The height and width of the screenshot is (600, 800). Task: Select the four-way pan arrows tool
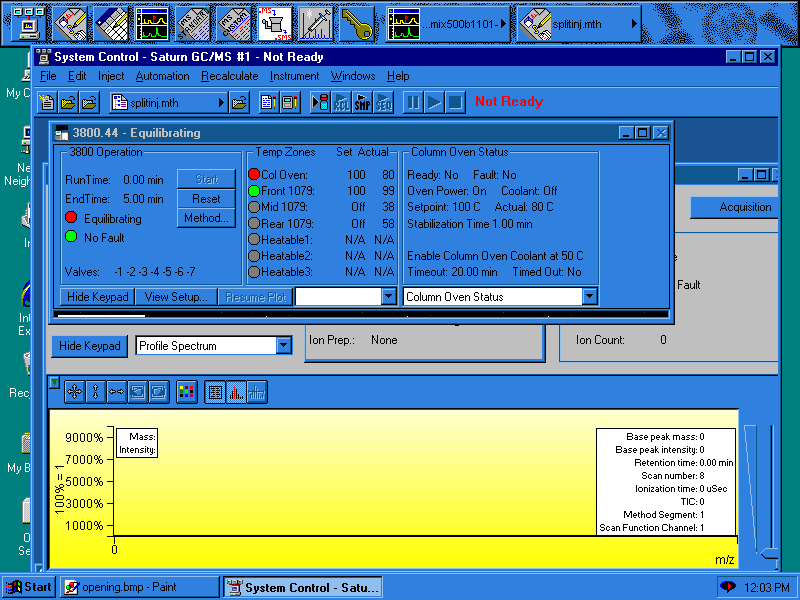(x=74, y=392)
